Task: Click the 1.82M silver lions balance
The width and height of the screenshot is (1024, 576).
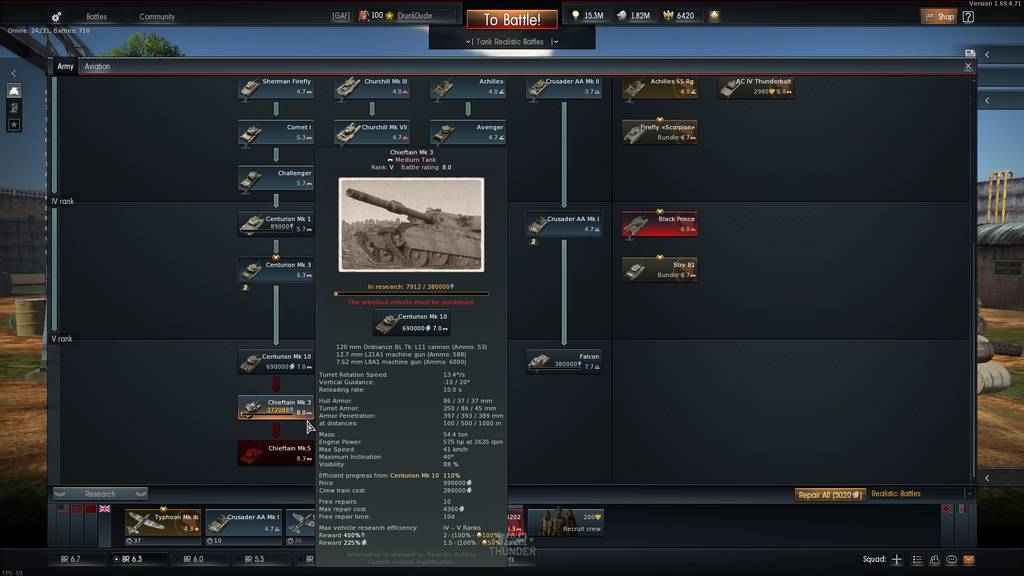Action: coord(633,15)
